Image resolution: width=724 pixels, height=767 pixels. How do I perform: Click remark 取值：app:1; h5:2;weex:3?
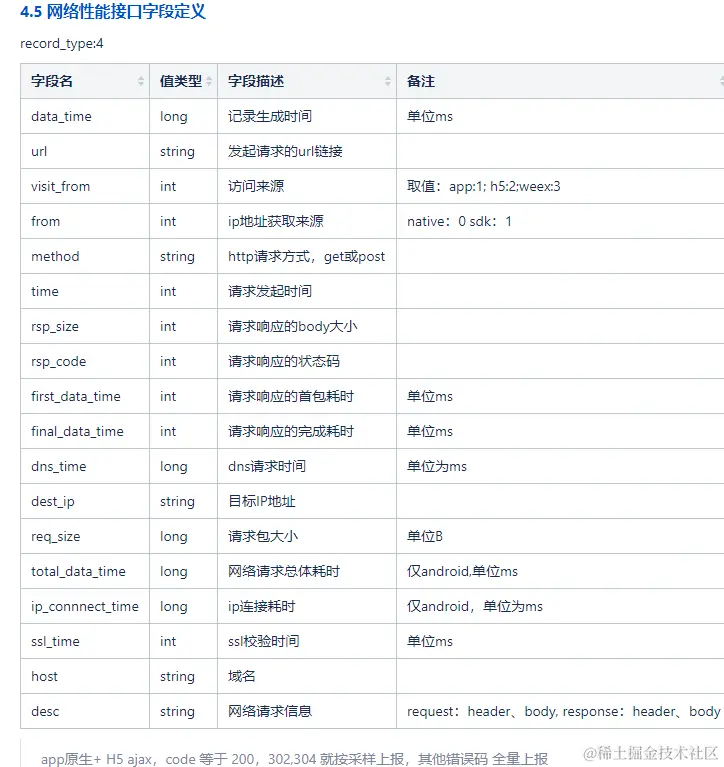pyautogui.click(x=483, y=186)
